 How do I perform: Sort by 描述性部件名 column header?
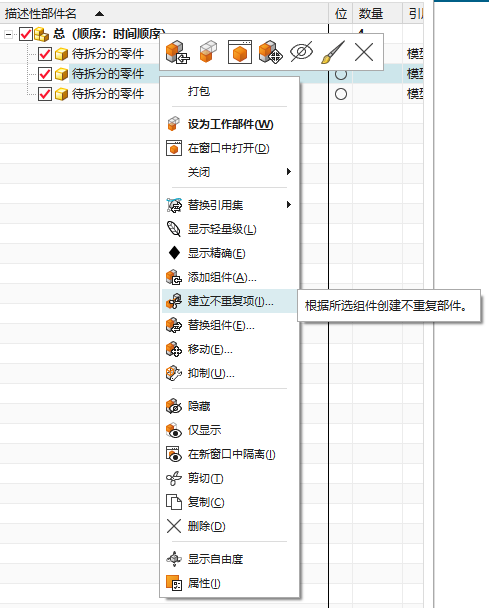[164, 14]
